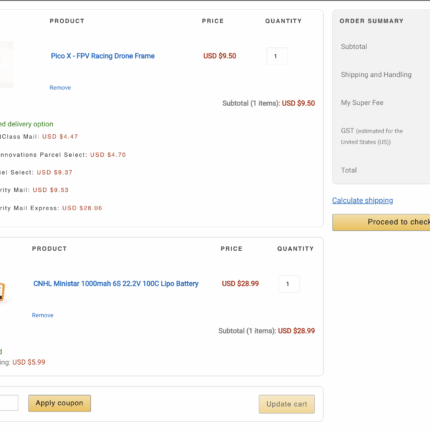Focus the CNHL battery quantity field
Screen dimensions: 430x430
pos(289,284)
